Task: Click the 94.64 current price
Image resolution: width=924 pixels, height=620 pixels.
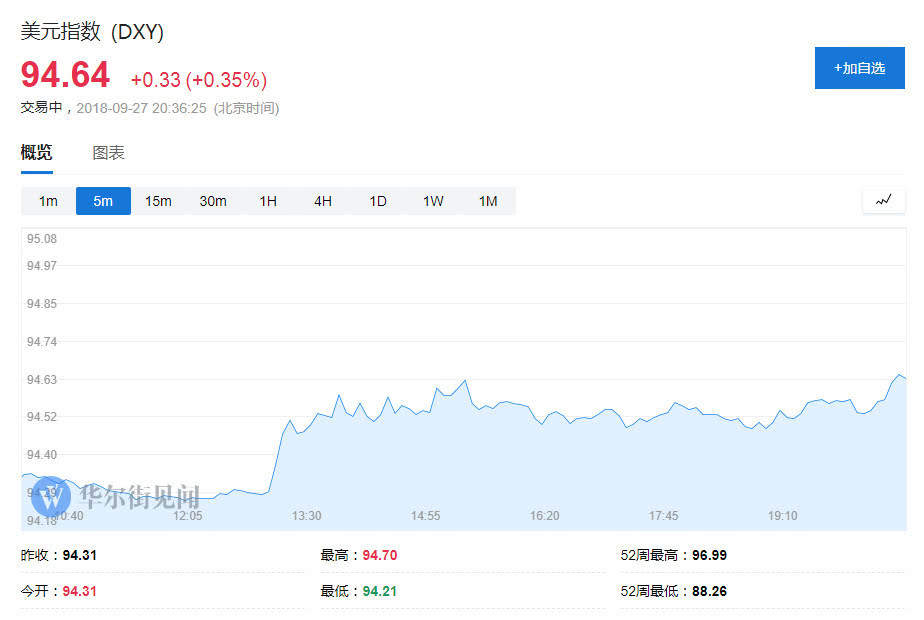Action: click(66, 76)
